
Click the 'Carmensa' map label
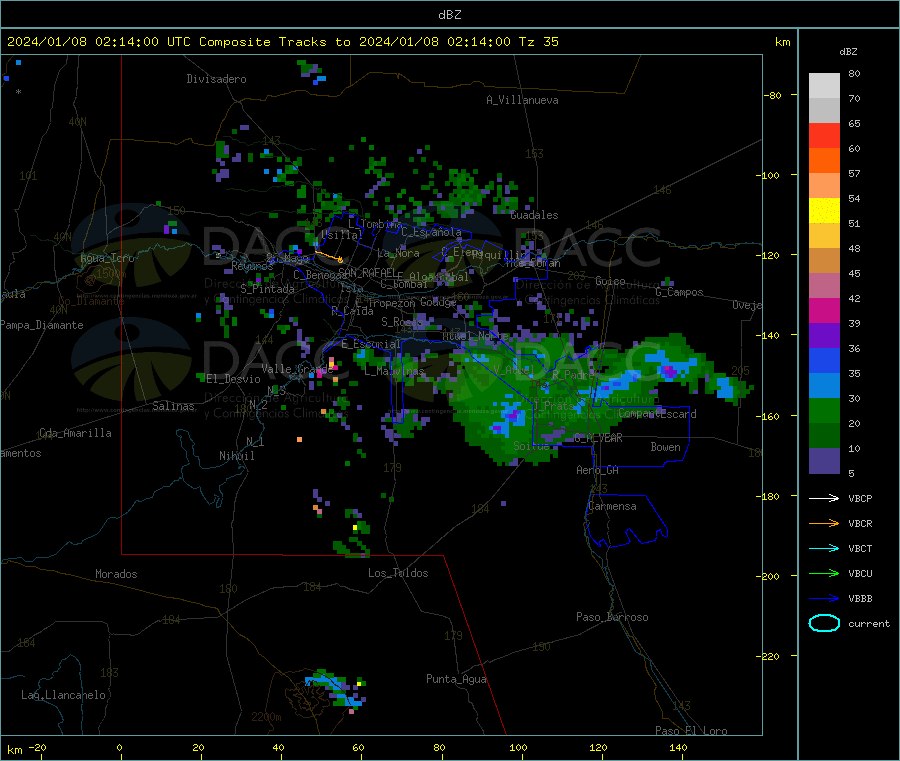pyautogui.click(x=612, y=506)
